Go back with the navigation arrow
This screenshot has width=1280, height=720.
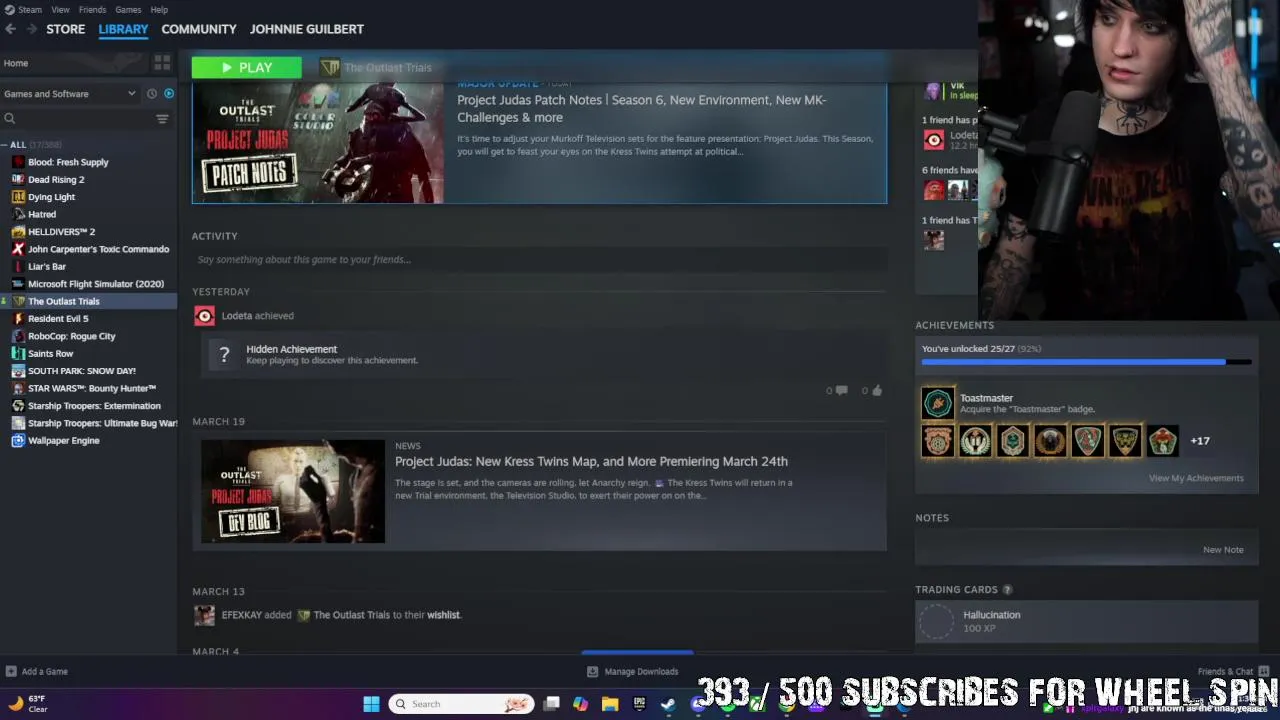click(x=10, y=29)
